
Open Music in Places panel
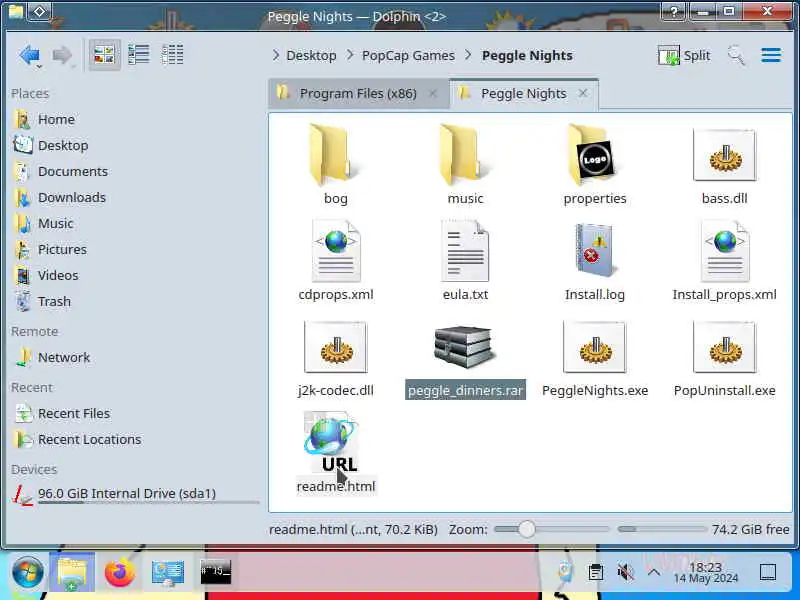(55, 223)
